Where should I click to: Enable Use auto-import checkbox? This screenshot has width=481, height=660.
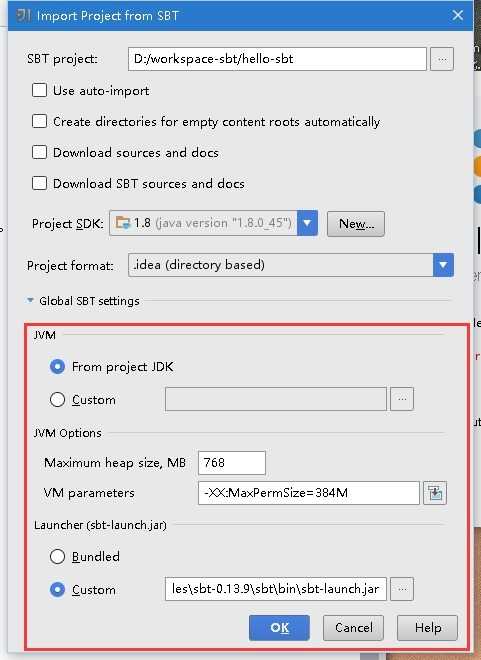point(40,90)
